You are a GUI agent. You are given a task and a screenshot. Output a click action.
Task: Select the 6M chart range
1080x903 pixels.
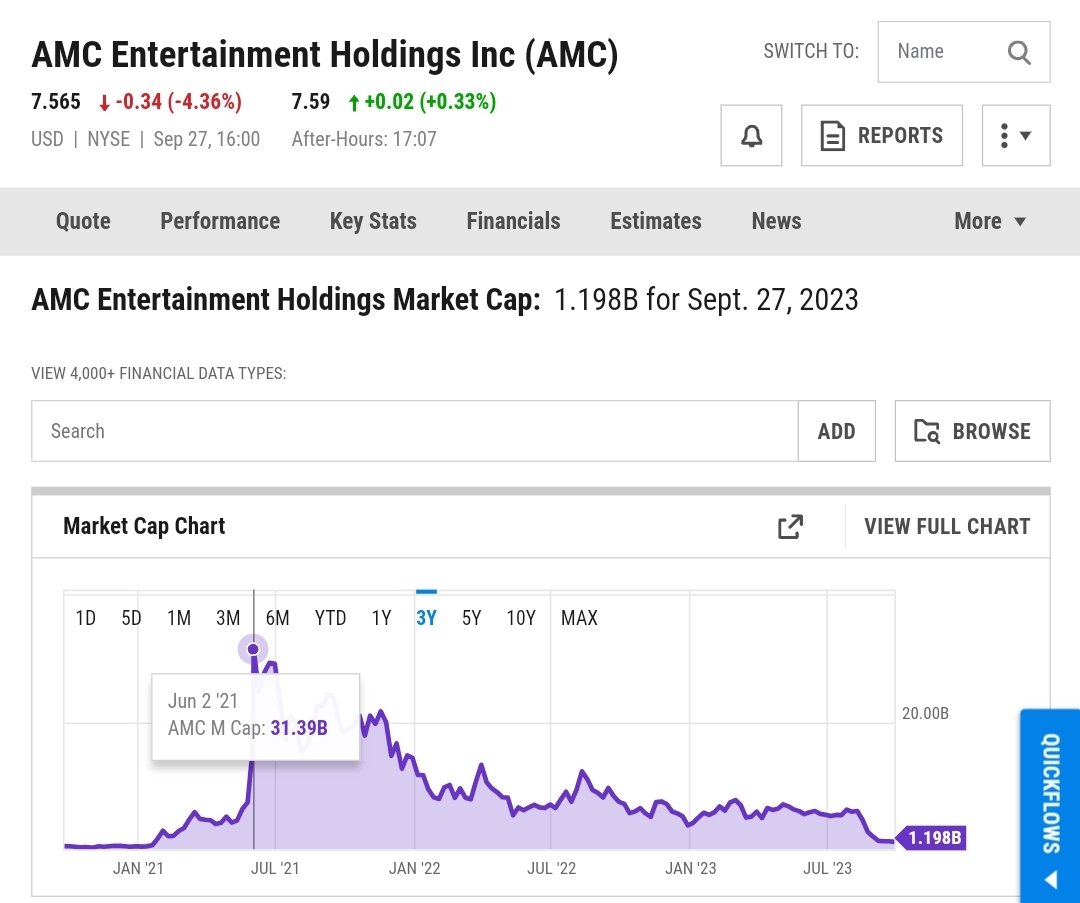pos(278,618)
